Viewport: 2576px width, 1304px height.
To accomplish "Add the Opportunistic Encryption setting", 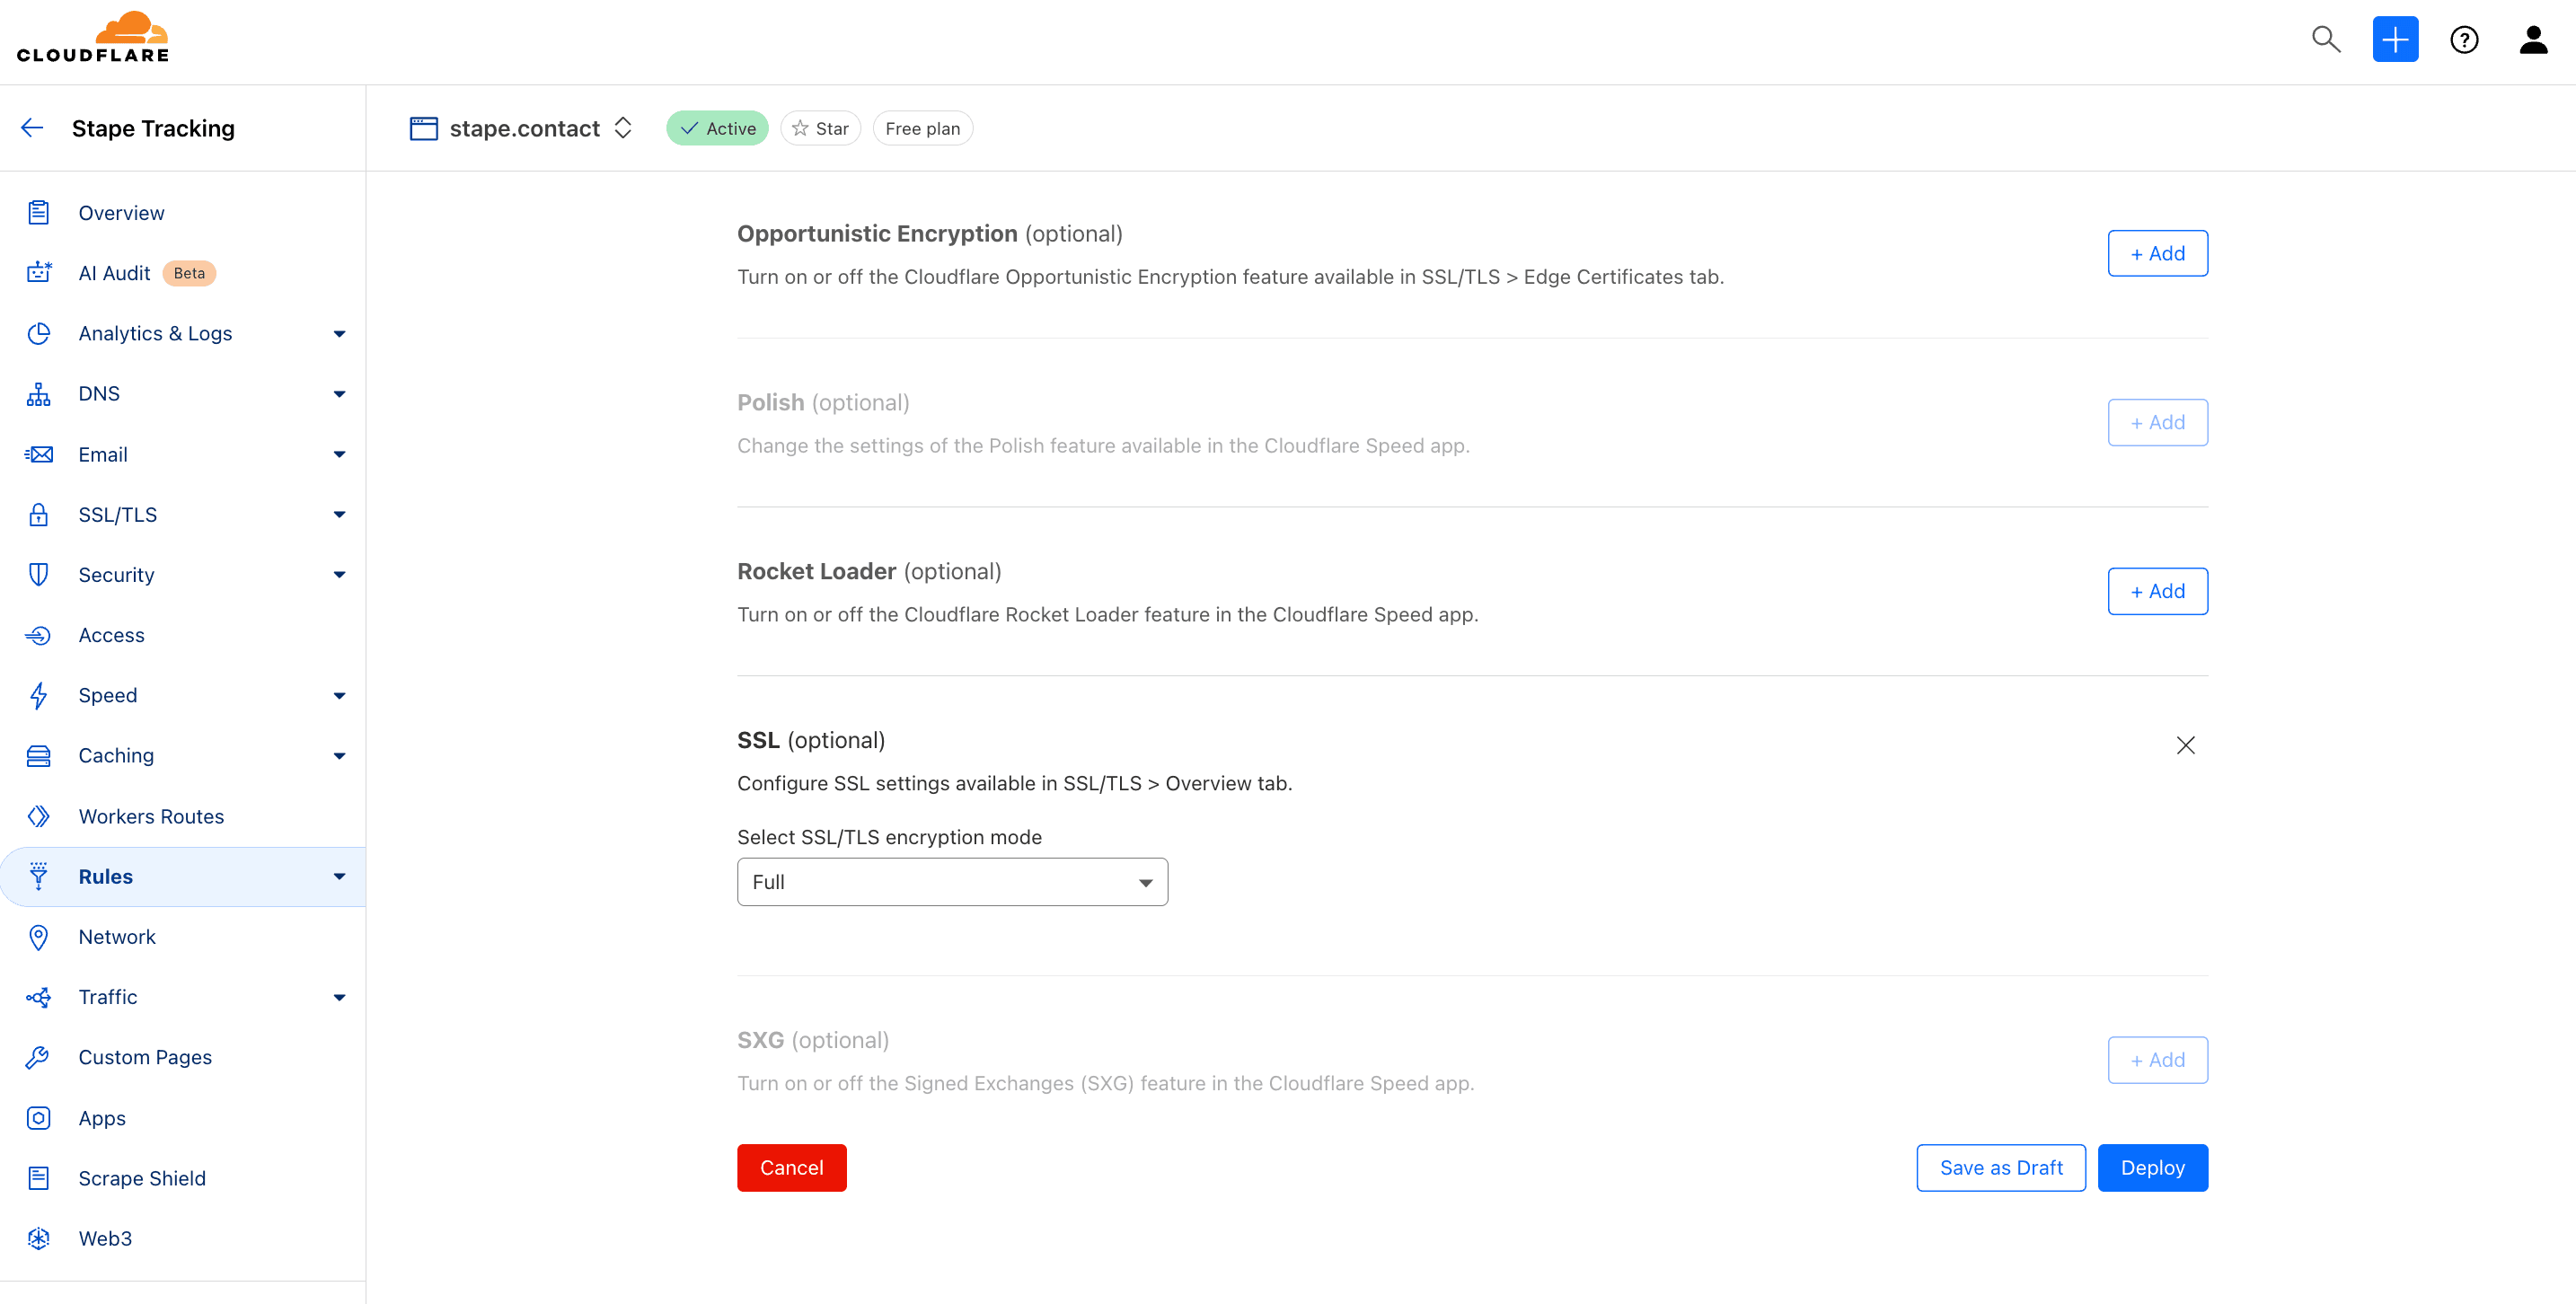I will 2157,253.
